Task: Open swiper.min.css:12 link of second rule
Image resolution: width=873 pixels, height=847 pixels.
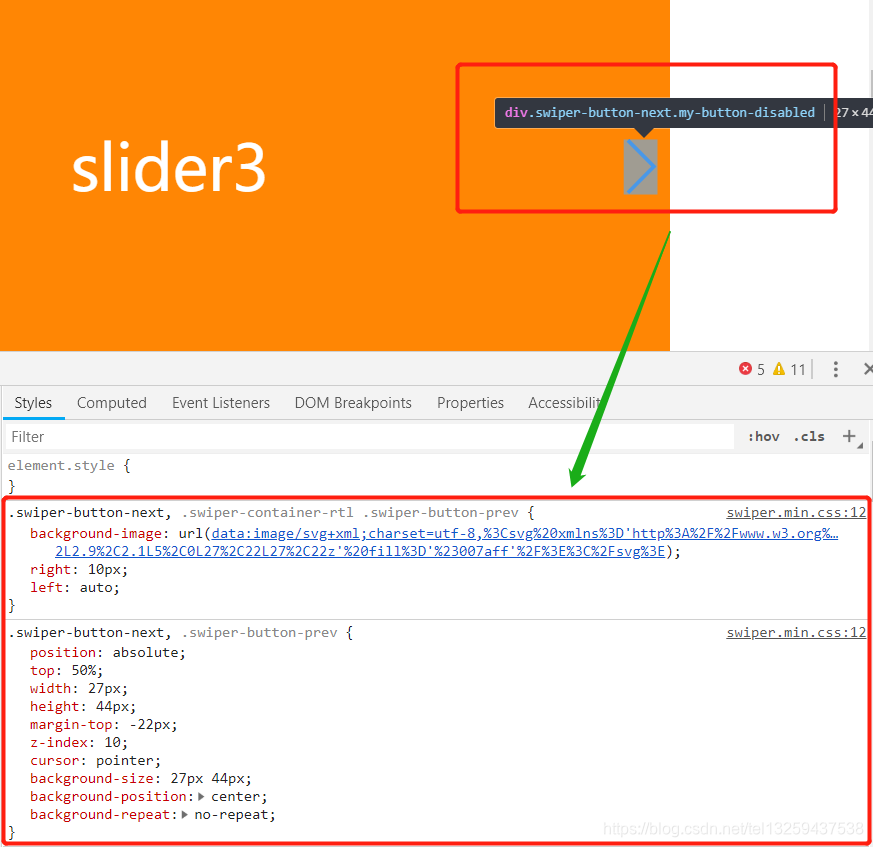Action: [x=796, y=633]
